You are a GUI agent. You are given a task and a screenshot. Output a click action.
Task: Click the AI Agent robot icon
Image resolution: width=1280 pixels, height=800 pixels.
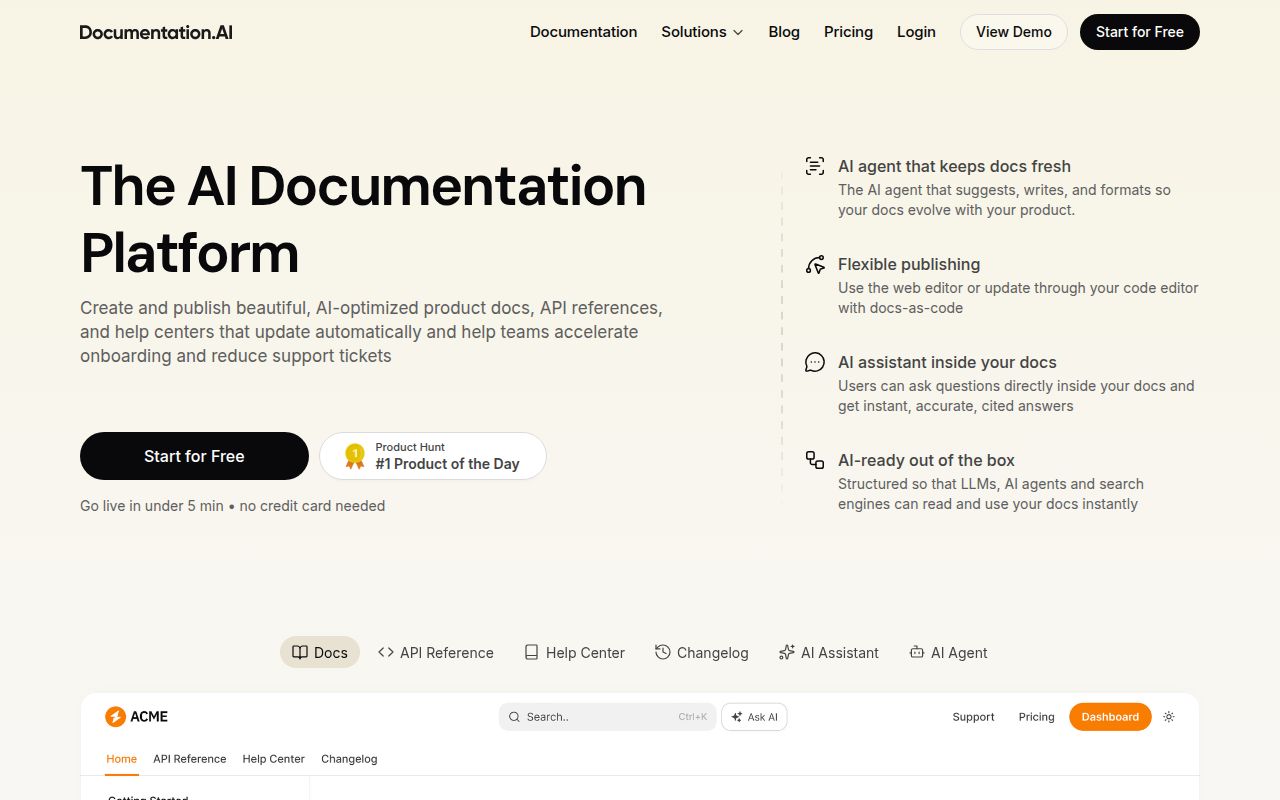pyautogui.click(x=917, y=652)
